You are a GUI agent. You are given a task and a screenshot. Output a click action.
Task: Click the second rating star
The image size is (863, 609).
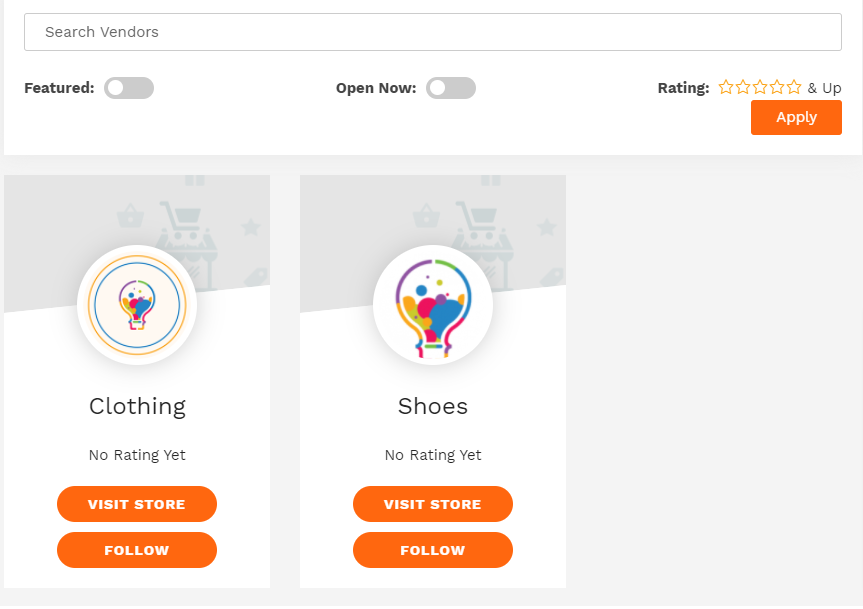click(743, 88)
